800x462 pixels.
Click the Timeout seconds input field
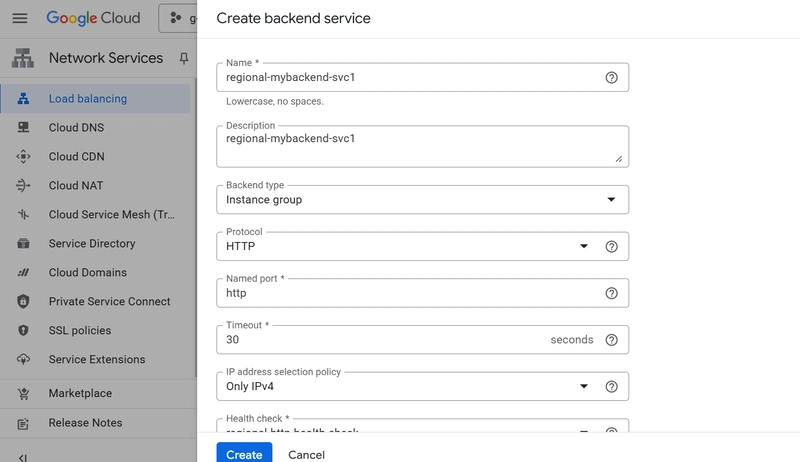click(x=380, y=340)
